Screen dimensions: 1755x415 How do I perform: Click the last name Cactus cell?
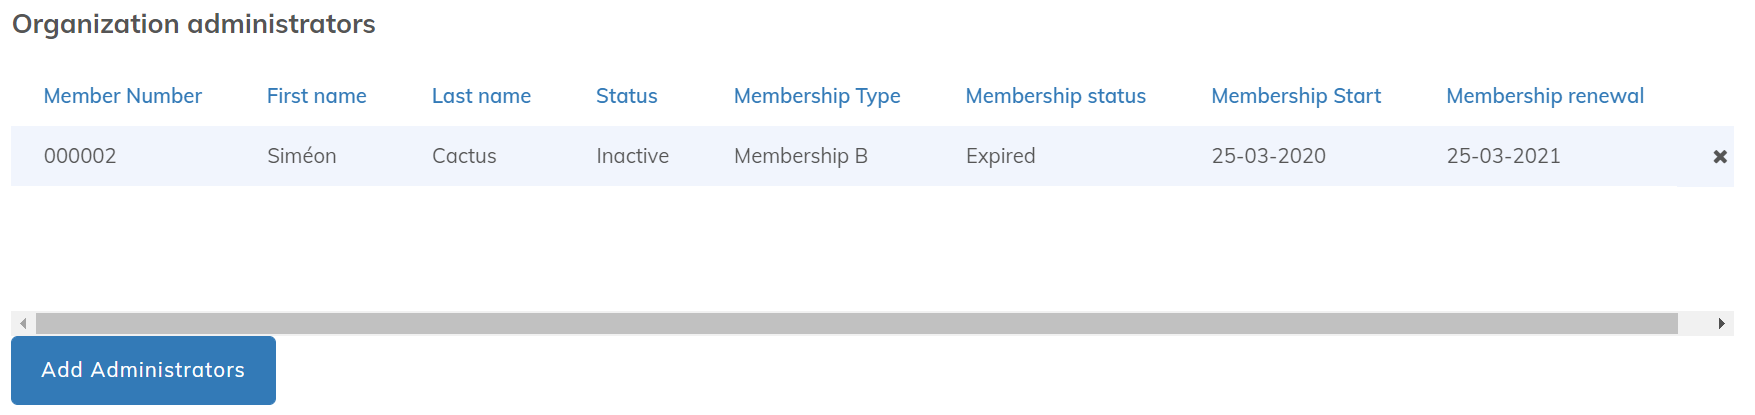coord(464,156)
